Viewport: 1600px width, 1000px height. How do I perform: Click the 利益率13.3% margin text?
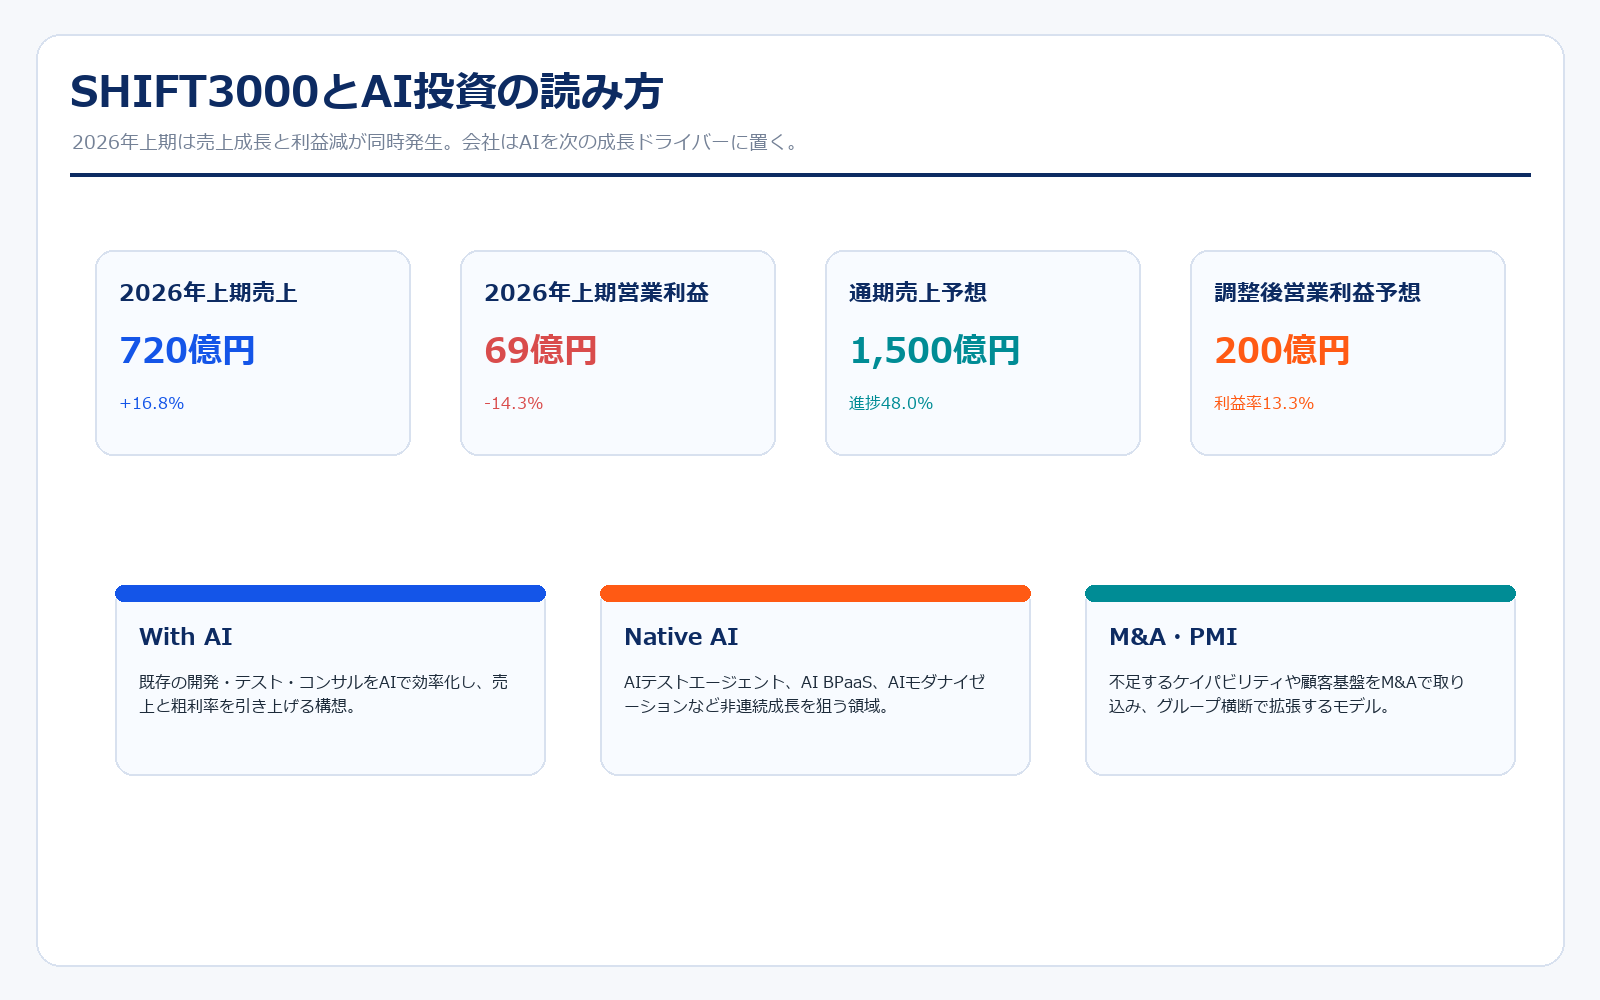(x=1264, y=403)
